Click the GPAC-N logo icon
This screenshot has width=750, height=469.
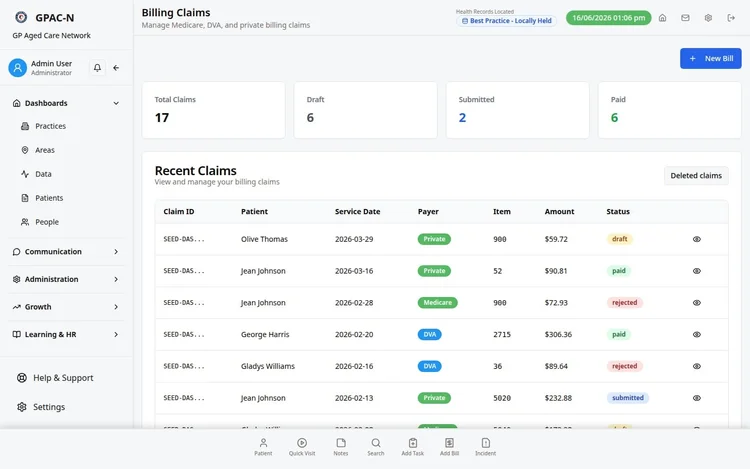pyautogui.click(x=21, y=17)
